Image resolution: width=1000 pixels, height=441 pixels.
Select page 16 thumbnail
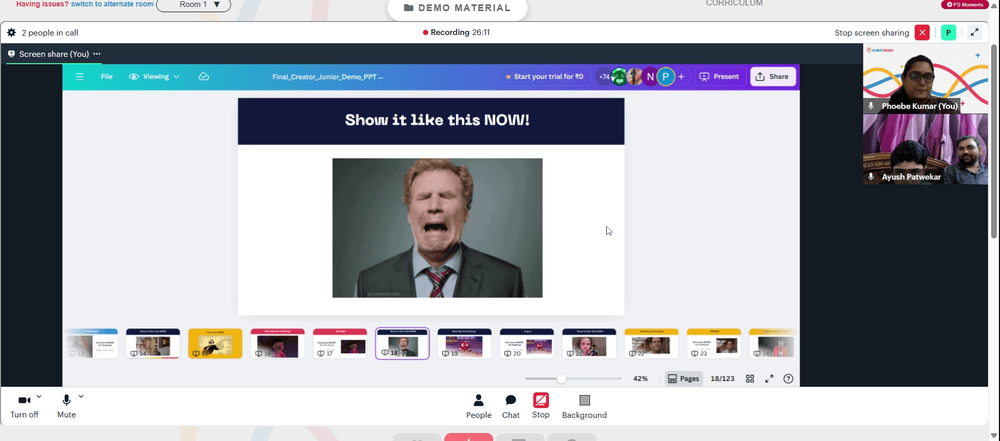(277, 343)
